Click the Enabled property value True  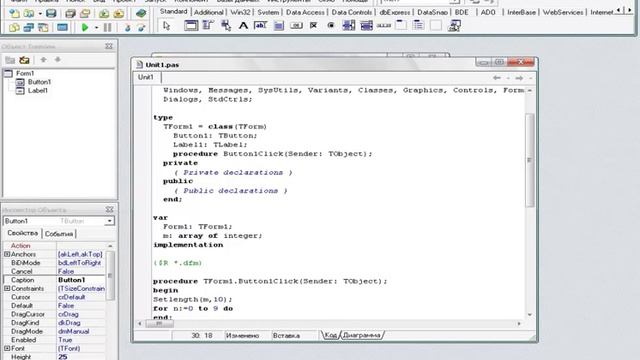click(81, 340)
